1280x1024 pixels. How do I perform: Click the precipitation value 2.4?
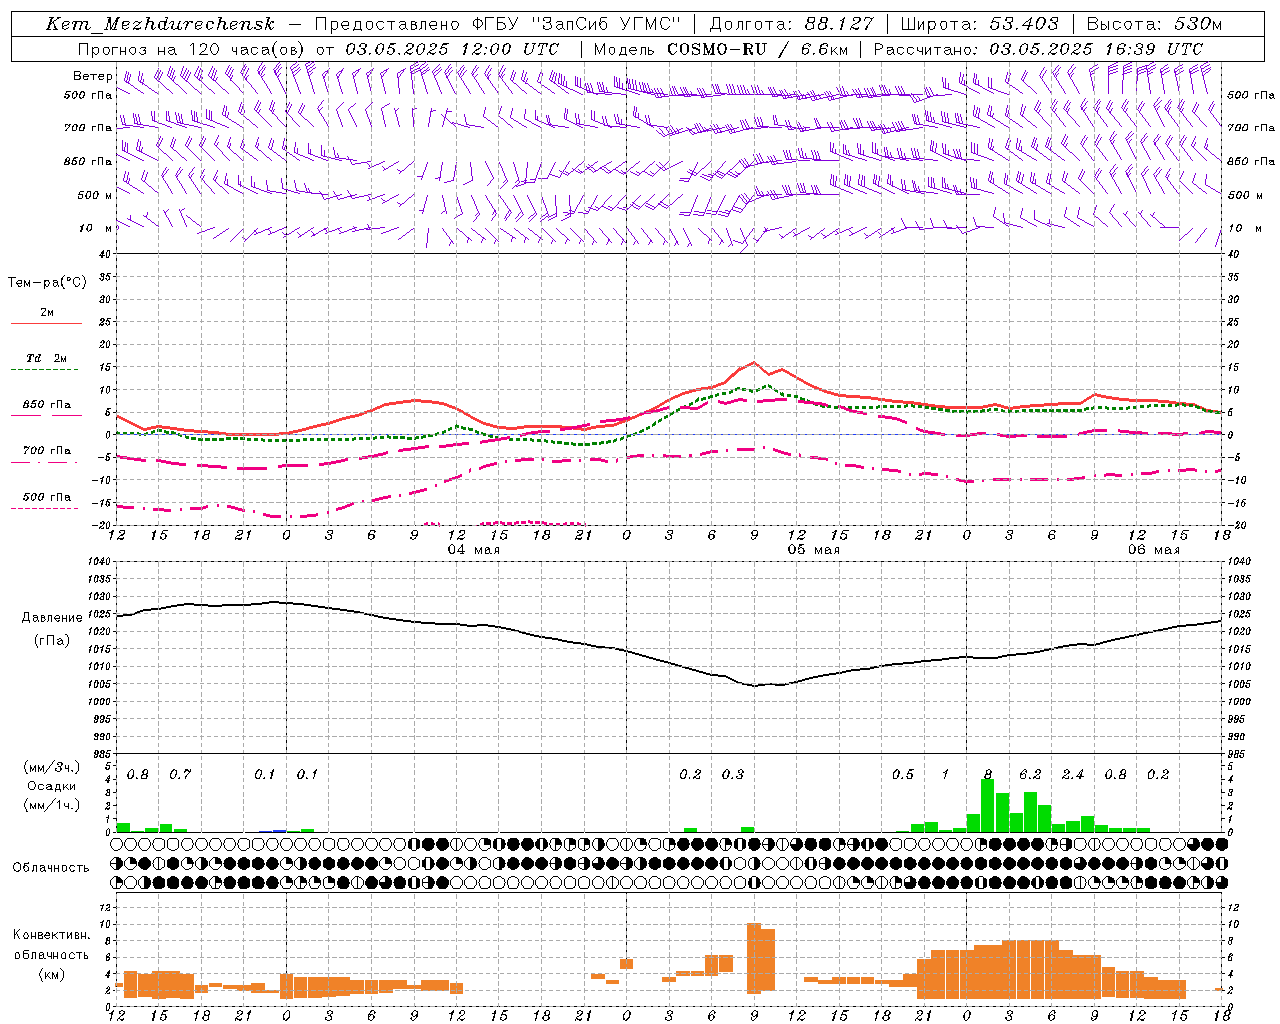1073,775
